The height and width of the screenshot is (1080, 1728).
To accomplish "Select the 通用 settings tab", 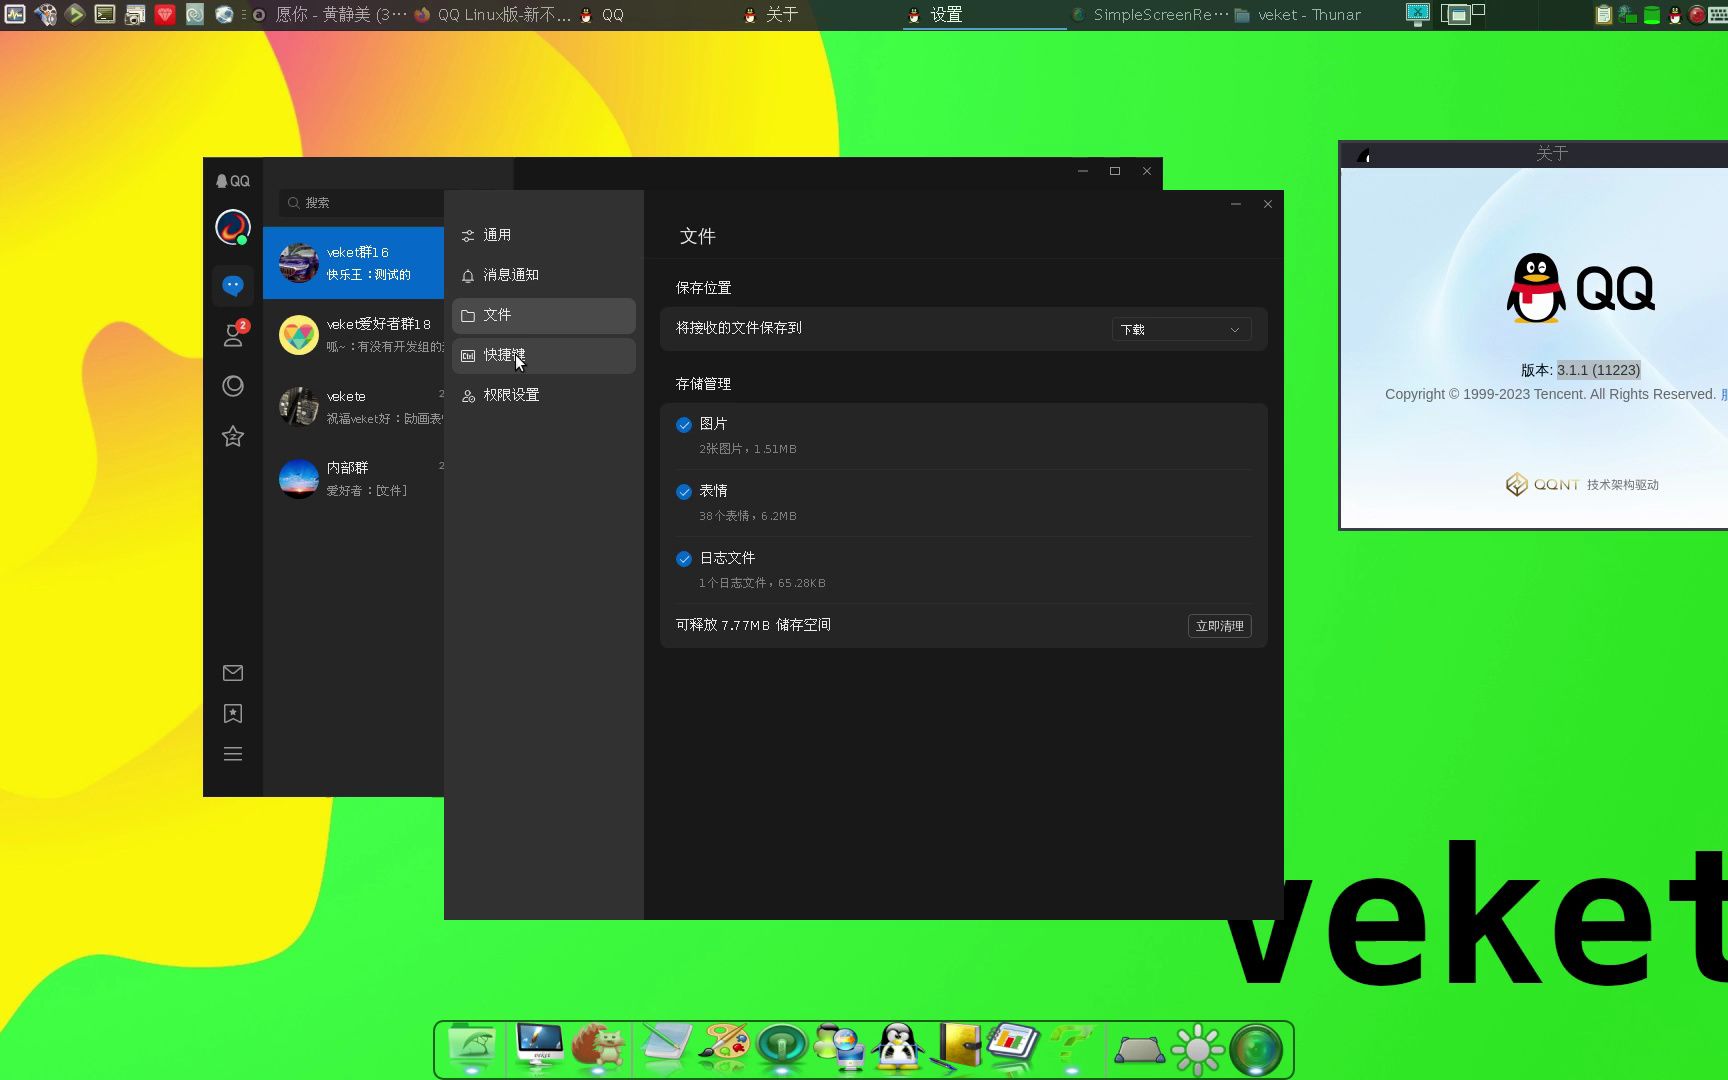I will (x=544, y=236).
